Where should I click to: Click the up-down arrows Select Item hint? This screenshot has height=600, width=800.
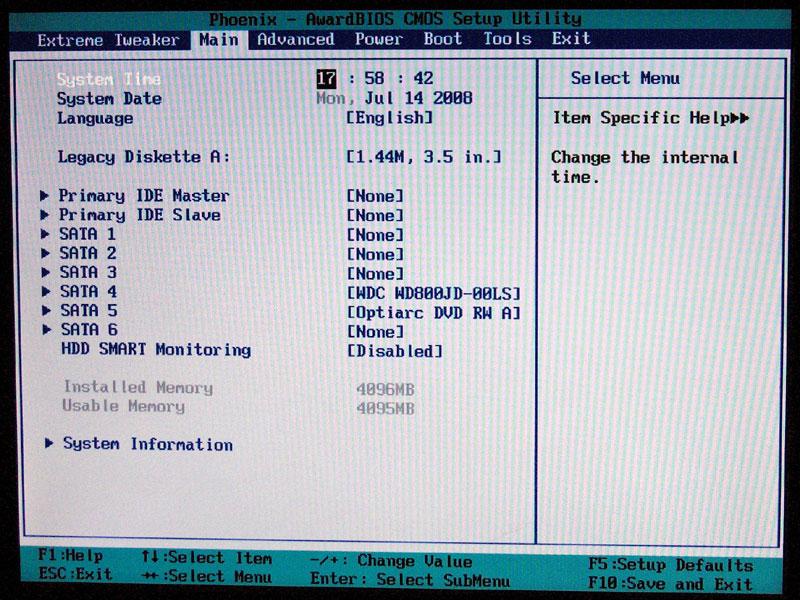[207, 558]
